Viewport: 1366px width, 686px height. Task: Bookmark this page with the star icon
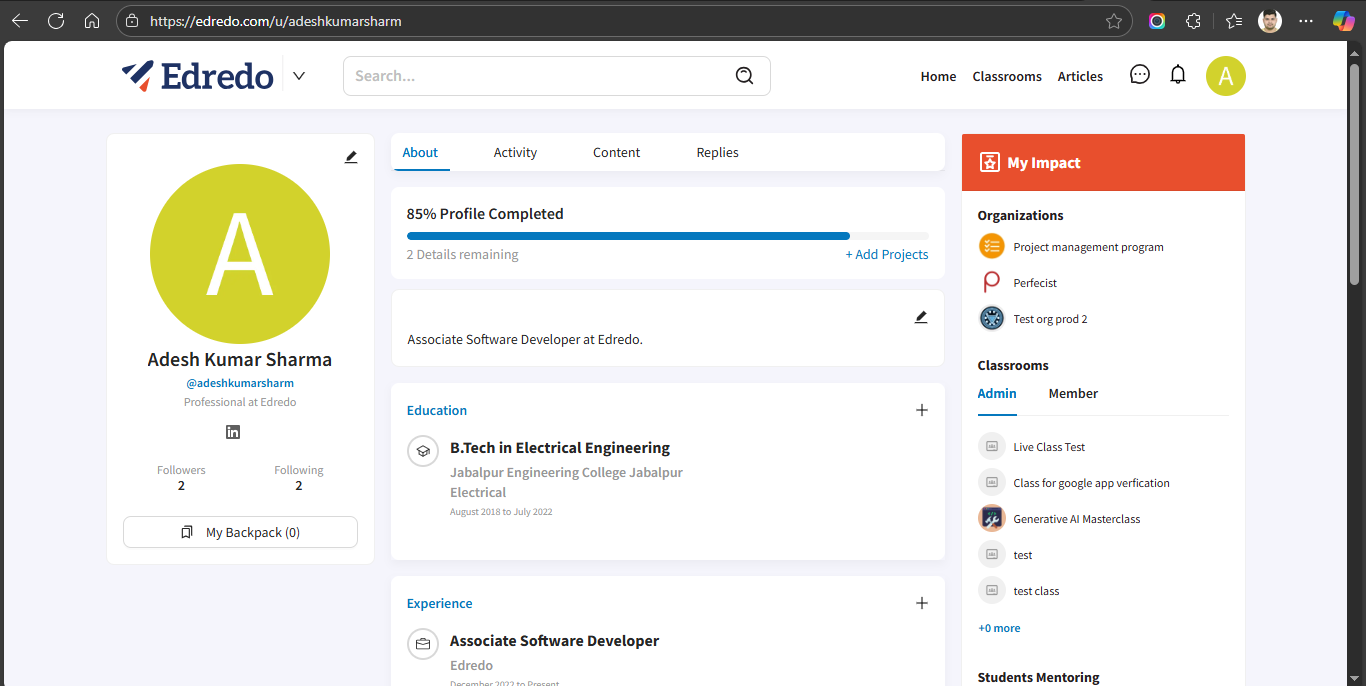coord(1114,21)
